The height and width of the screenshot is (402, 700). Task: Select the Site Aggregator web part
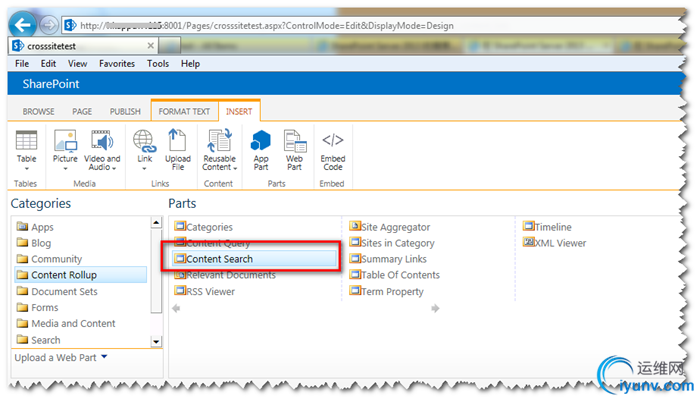[390, 227]
